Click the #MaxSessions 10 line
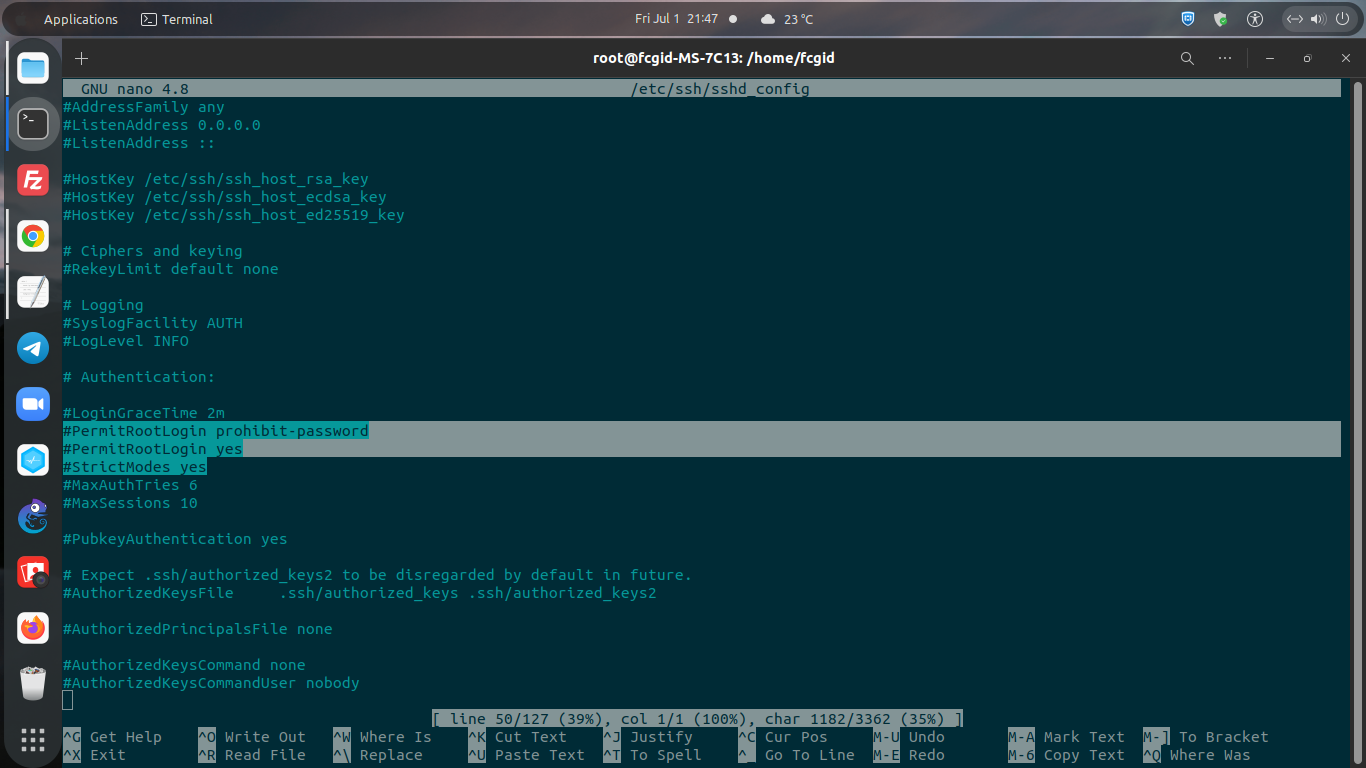Image resolution: width=1366 pixels, height=768 pixels. click(130, 503)
